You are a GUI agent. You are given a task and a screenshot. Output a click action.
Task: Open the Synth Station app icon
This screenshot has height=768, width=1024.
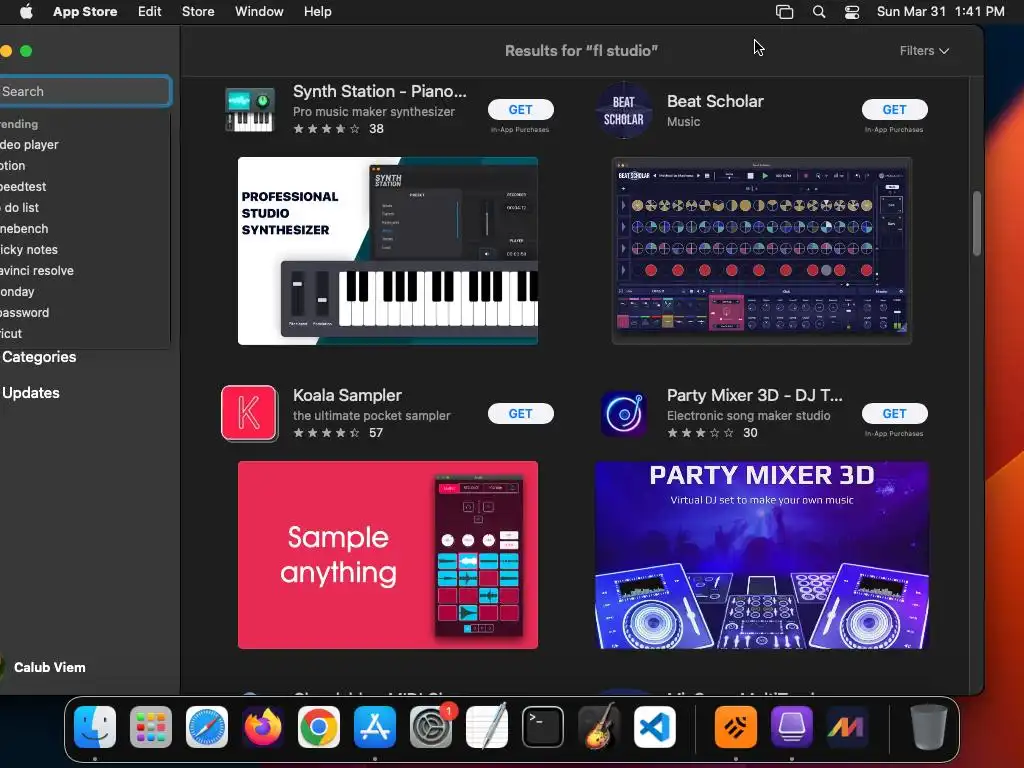click(249, 109)
